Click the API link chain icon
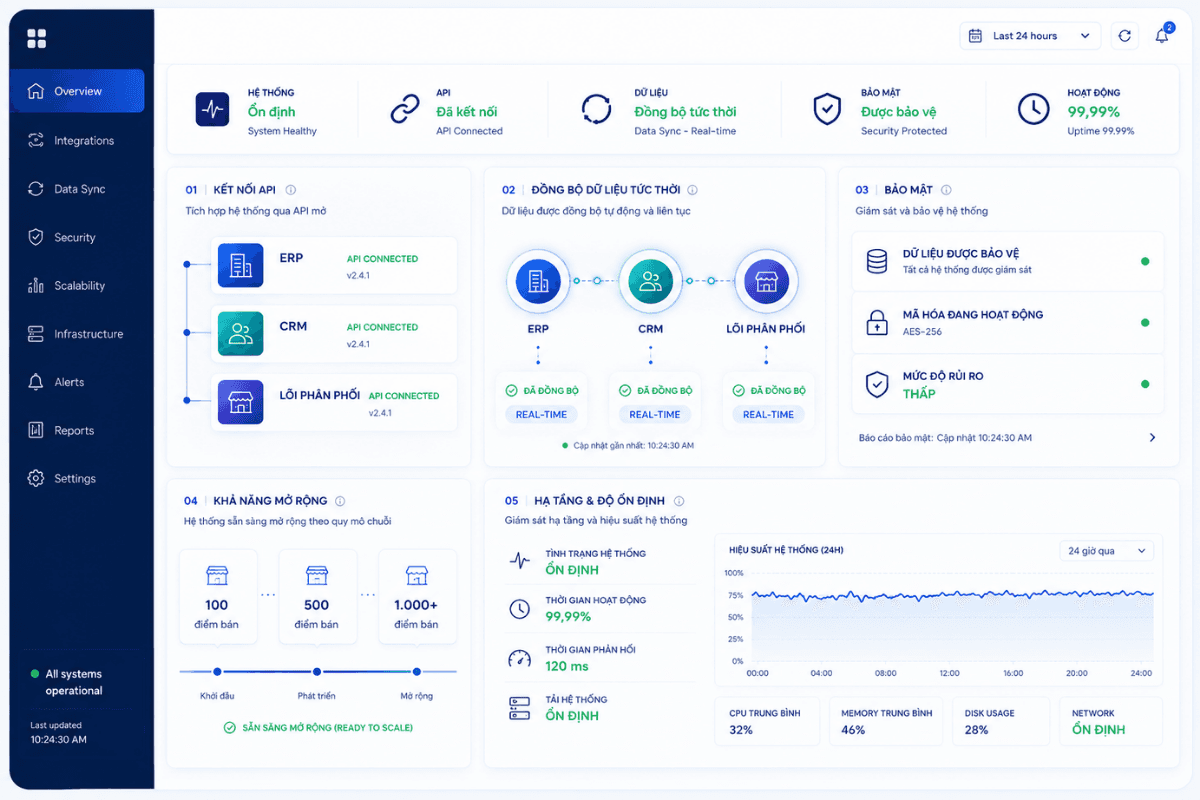1200x800 pixels. (404, 109)
